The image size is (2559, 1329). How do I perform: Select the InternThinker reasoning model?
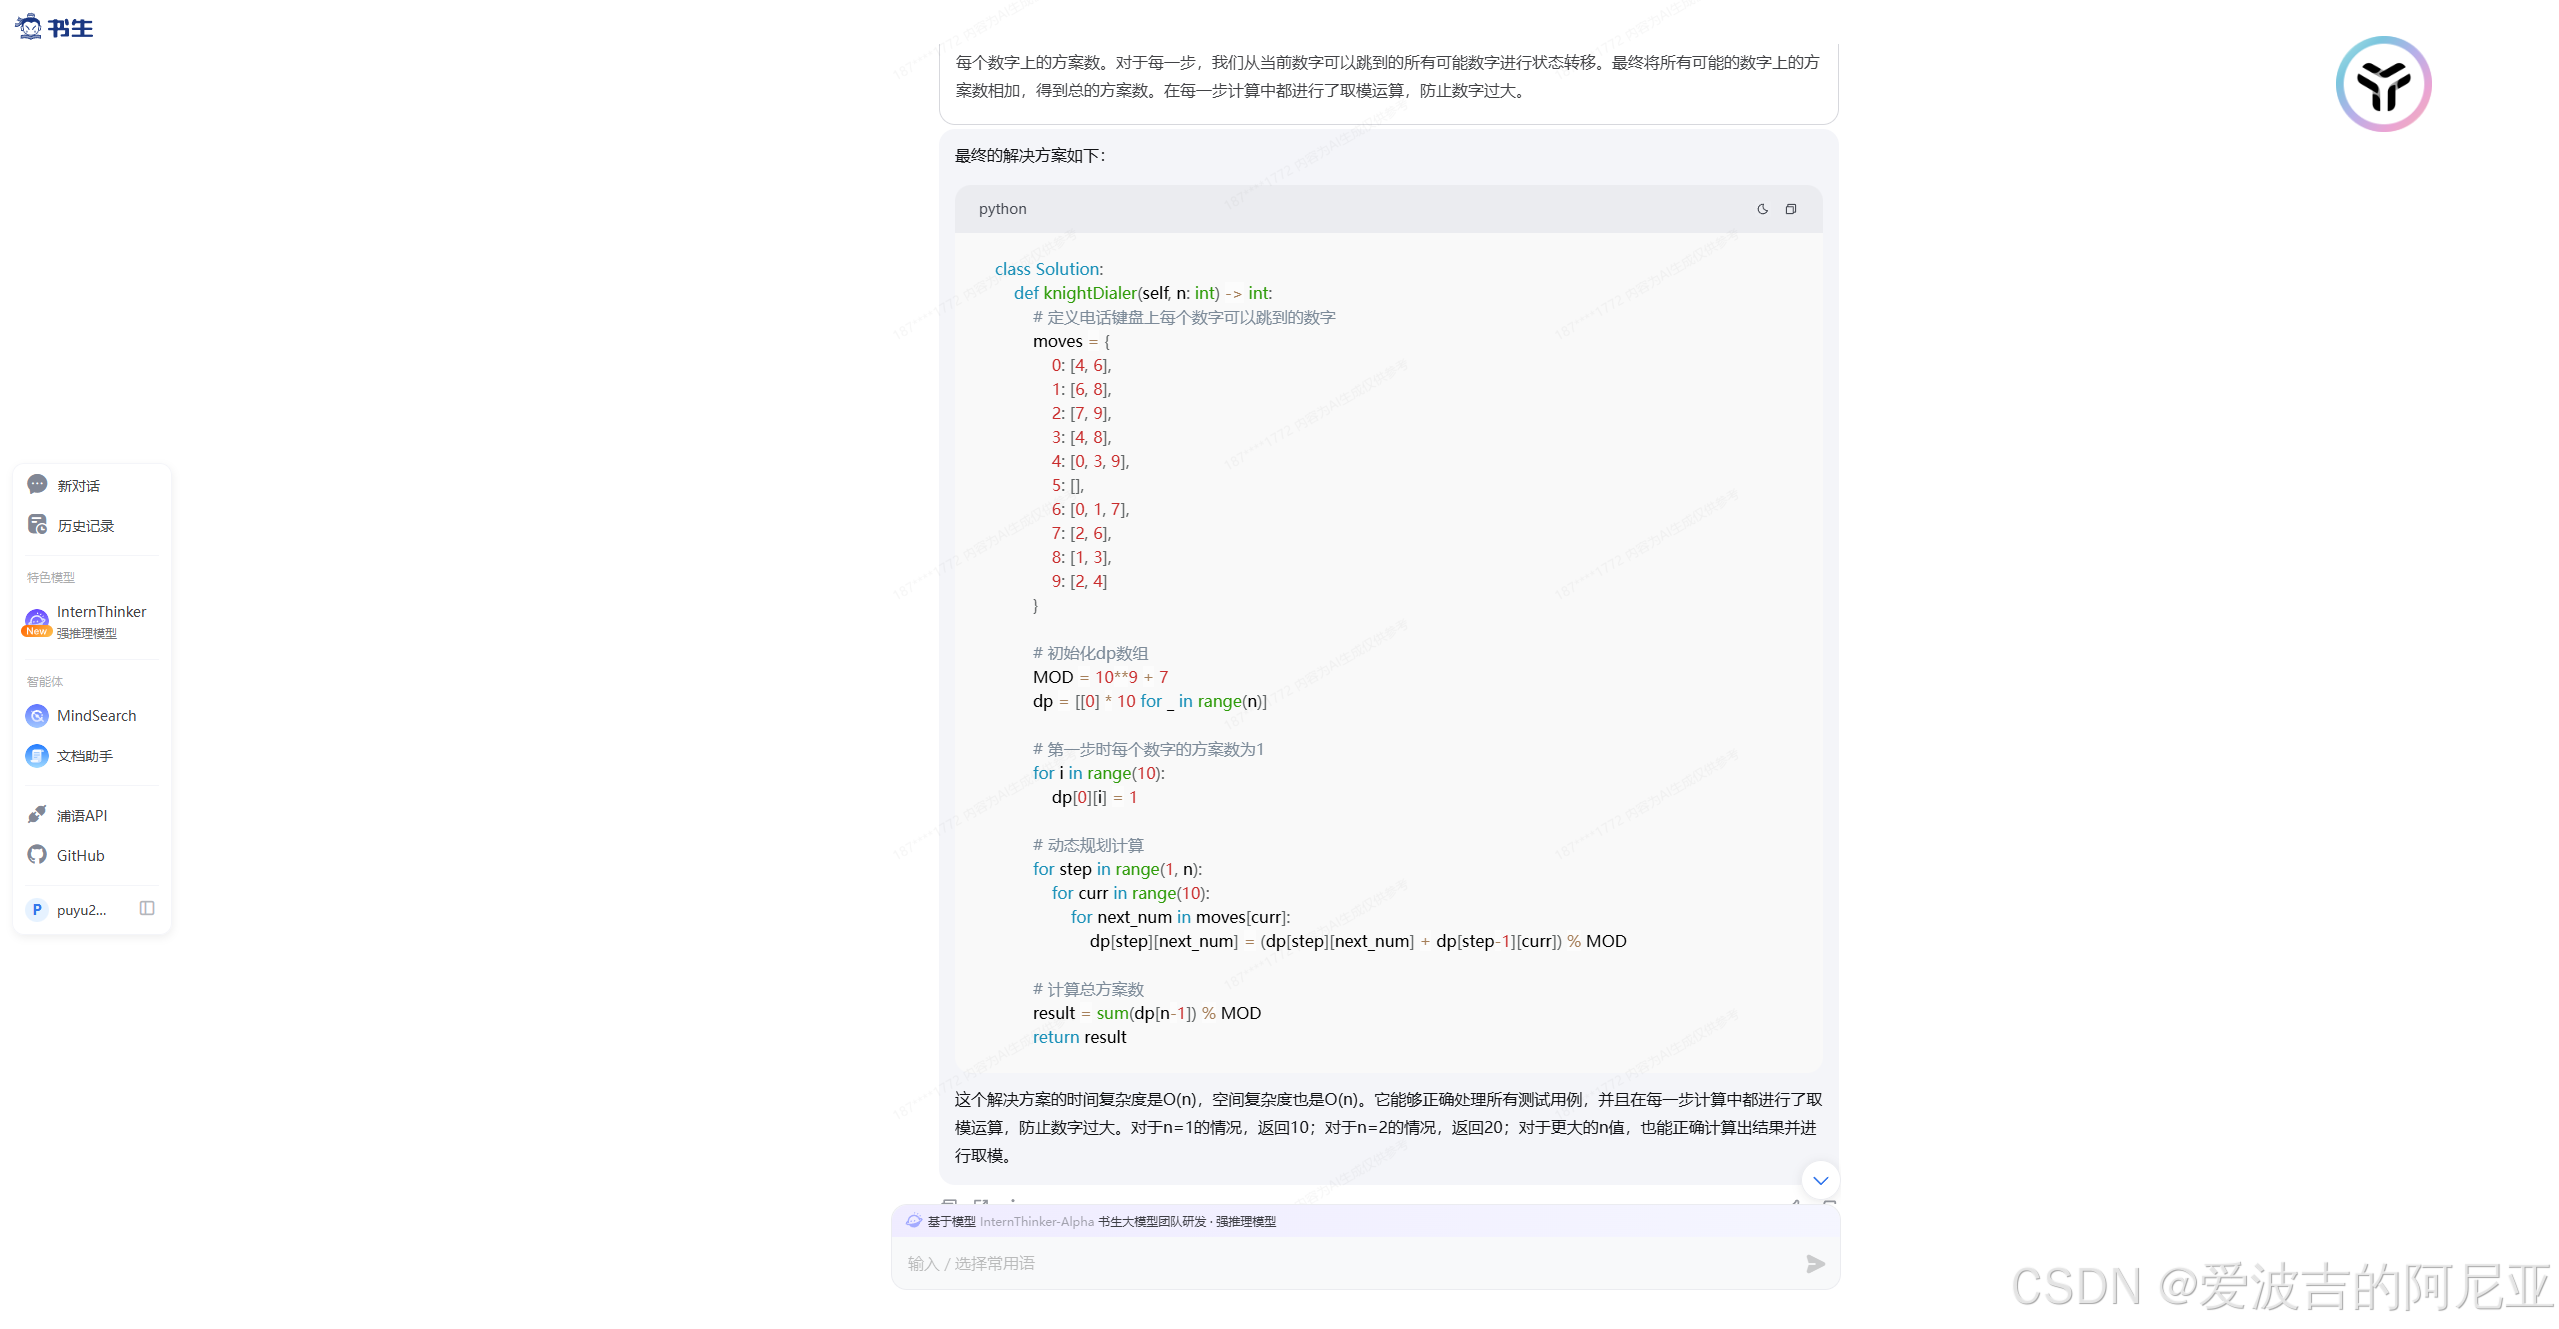point(101,612)
